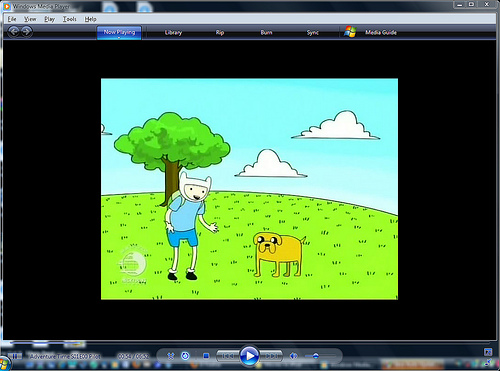Switch to the Rip tab
Image resolution: width=500 pixels, height=371 pixels.
tap(220, 32)
